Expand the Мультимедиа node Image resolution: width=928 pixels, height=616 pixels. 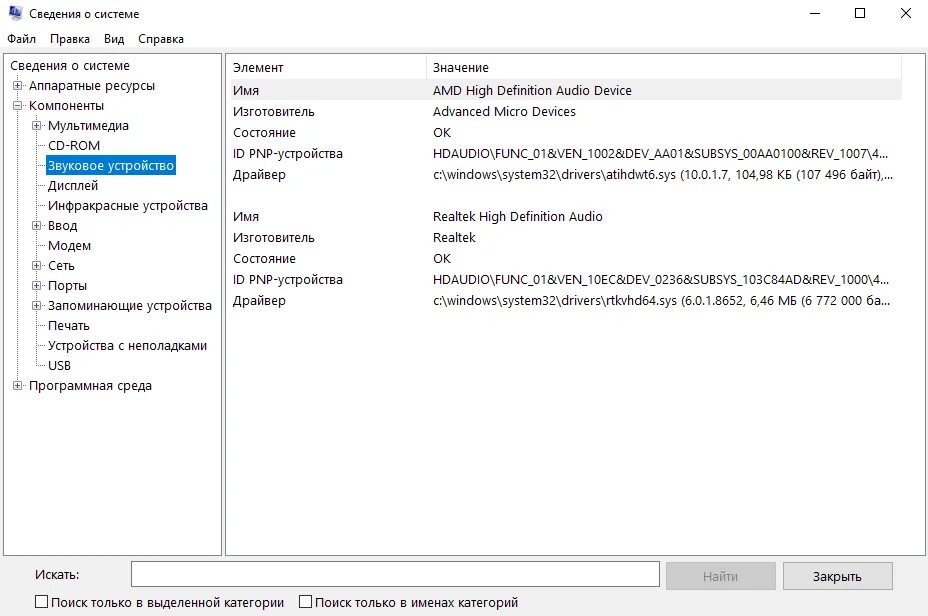tap(37, 126)
